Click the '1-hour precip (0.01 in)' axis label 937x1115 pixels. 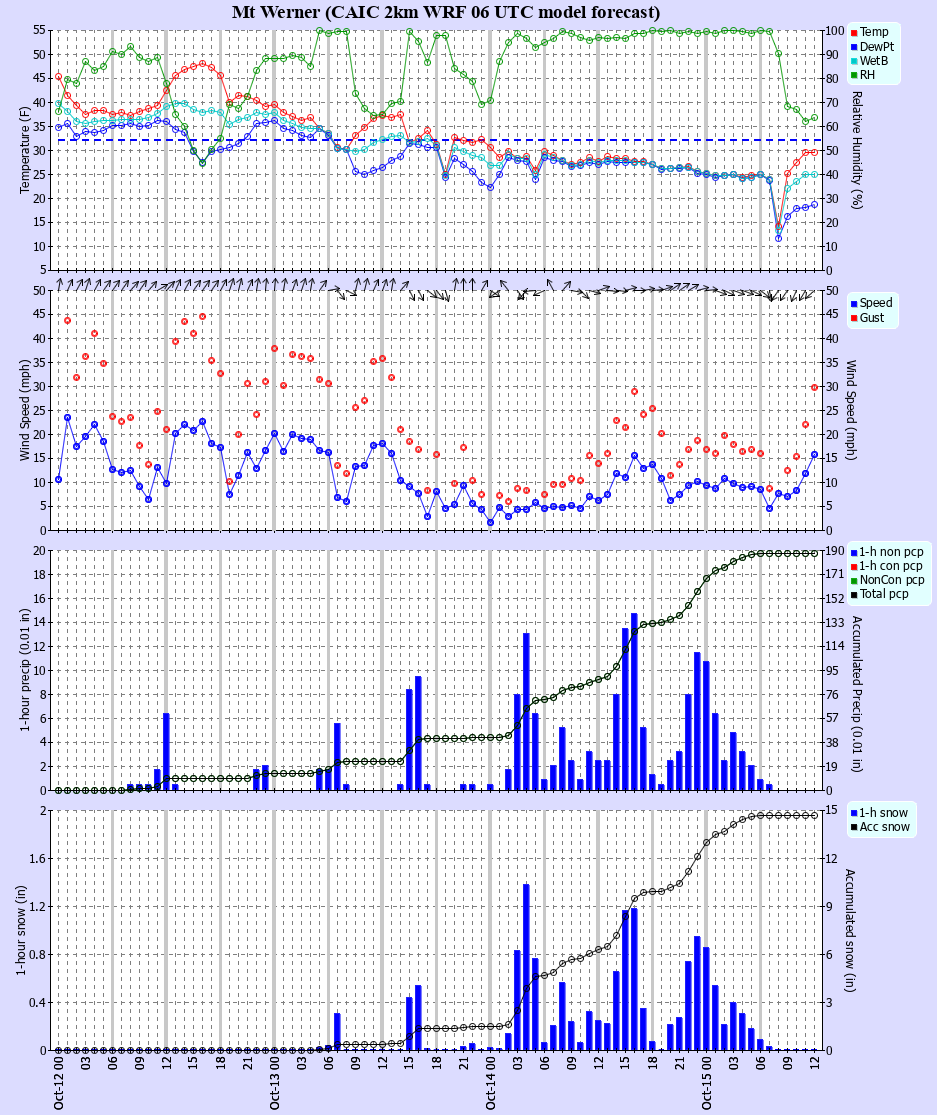pos(25,670)
